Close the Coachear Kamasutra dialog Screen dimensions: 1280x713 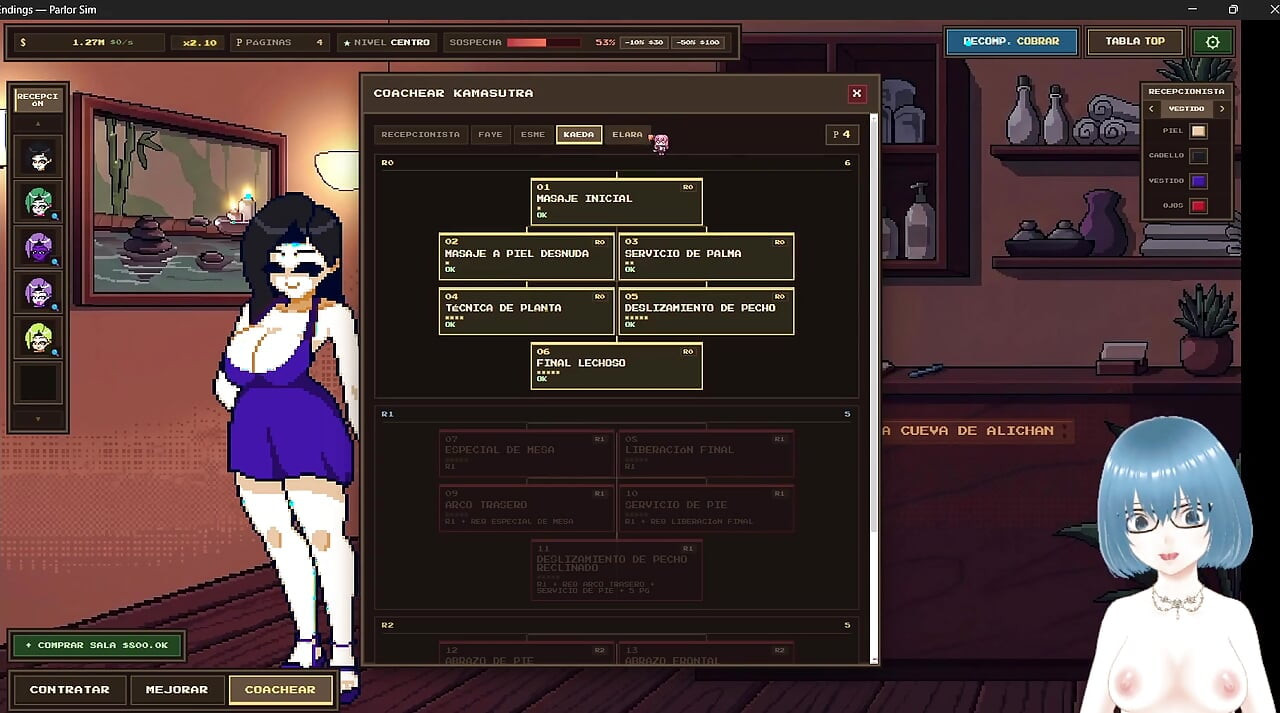(856, 93)
